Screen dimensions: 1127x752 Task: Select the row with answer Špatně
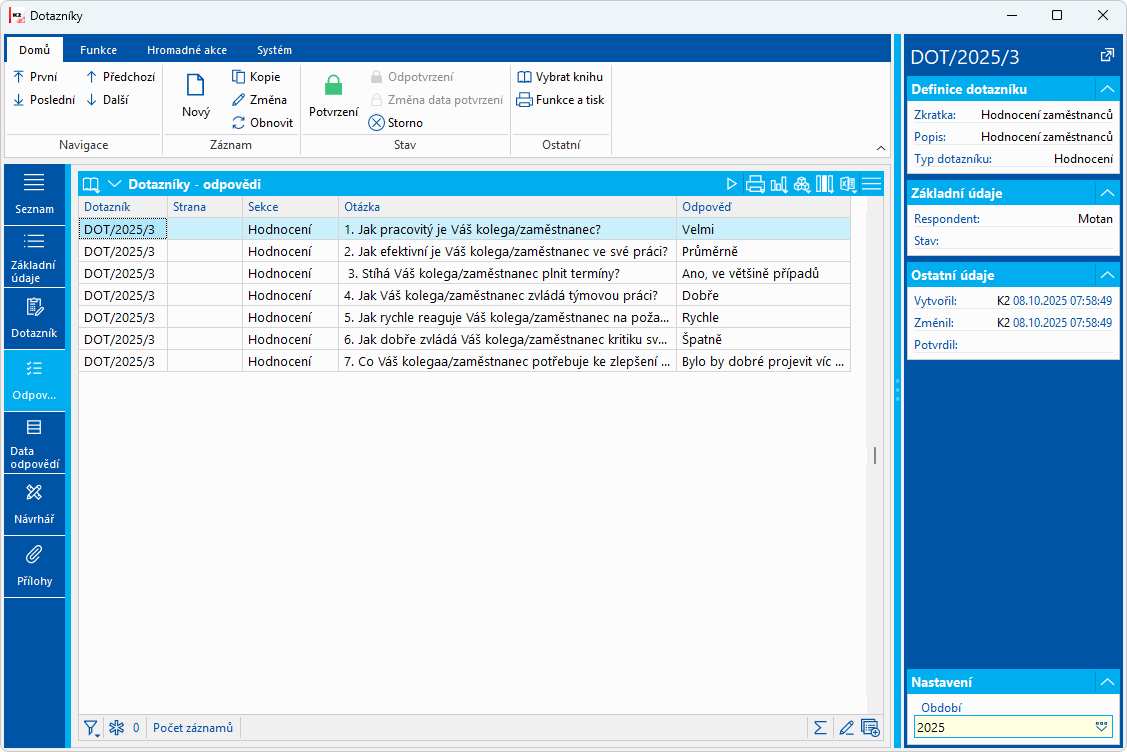point(464,339)
